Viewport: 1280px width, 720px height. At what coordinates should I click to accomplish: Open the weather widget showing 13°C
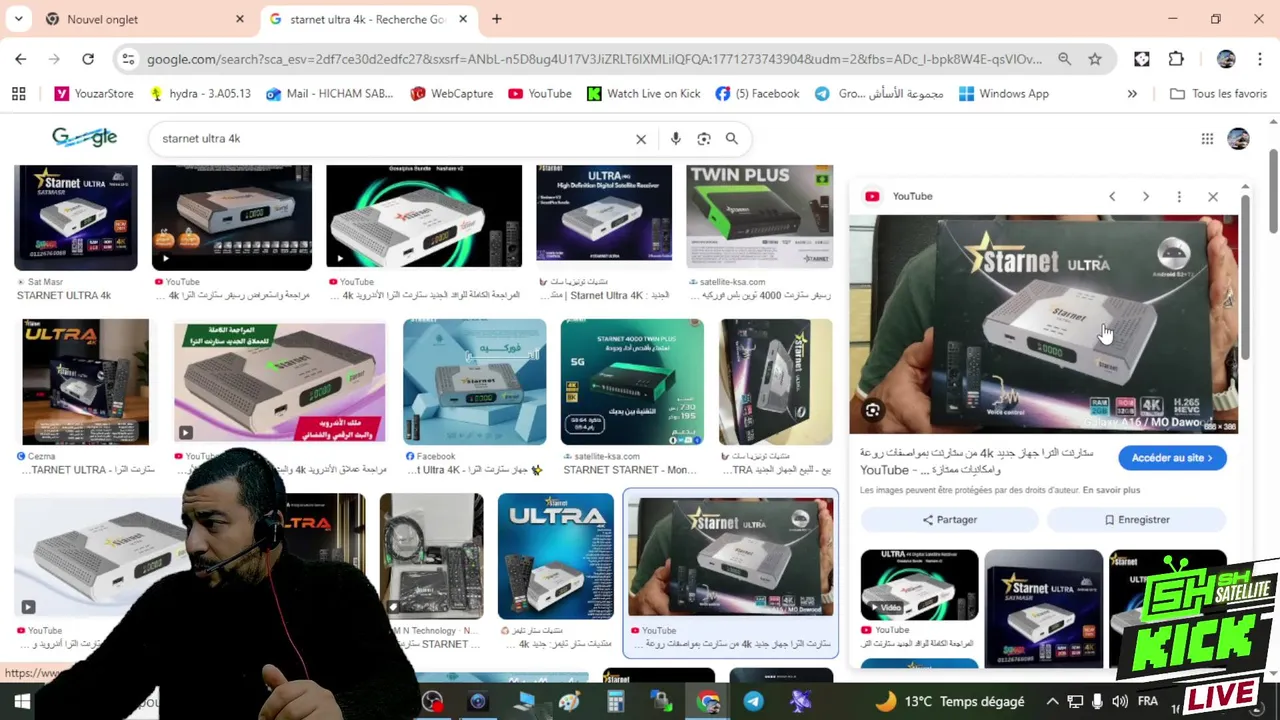click(x=948, y=702)
